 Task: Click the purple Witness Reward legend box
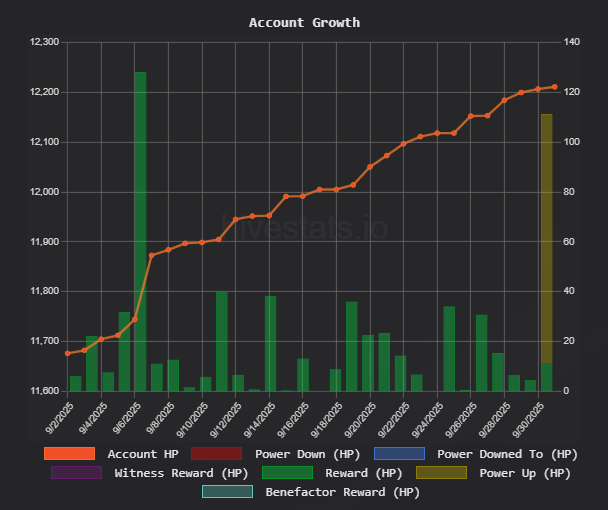pos(76,472)
